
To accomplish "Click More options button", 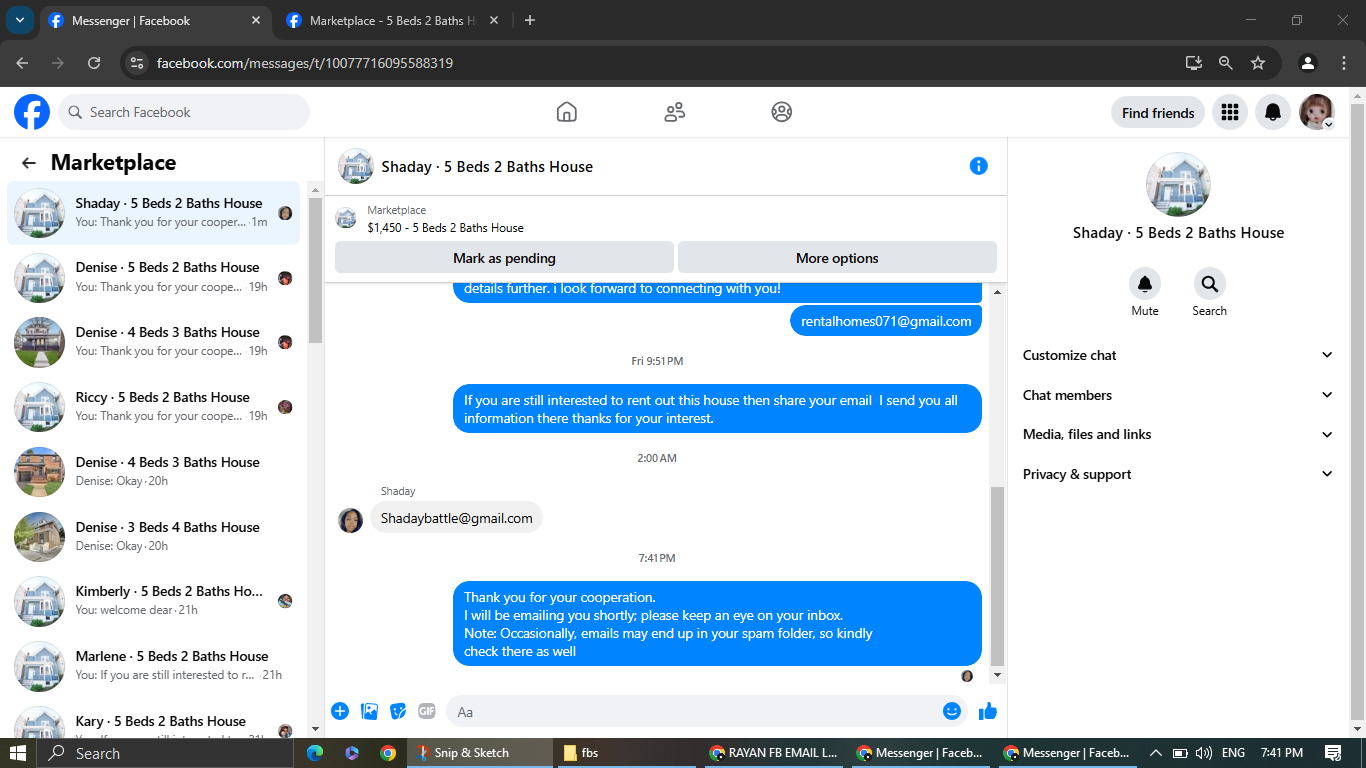I will pyautogui.click(x=837, y=258).
